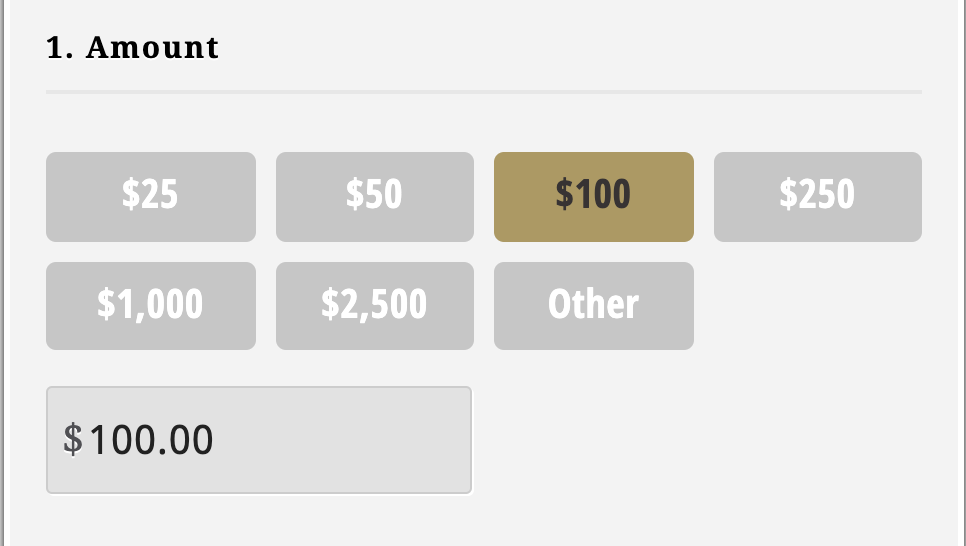Click the highlighted $100 amount button

pyautogui.click(x=593, y=196)
